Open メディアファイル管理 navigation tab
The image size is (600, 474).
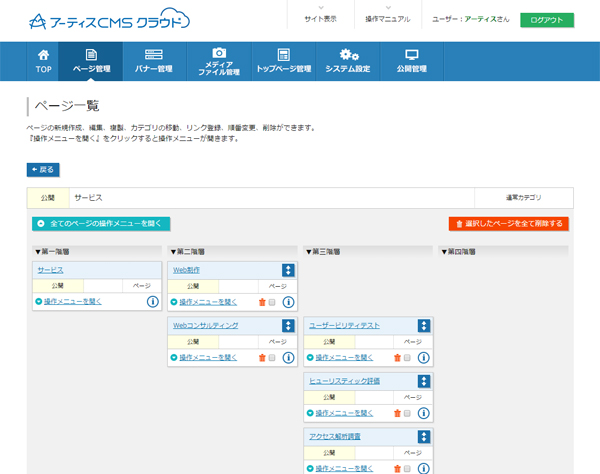pos(219,61)
